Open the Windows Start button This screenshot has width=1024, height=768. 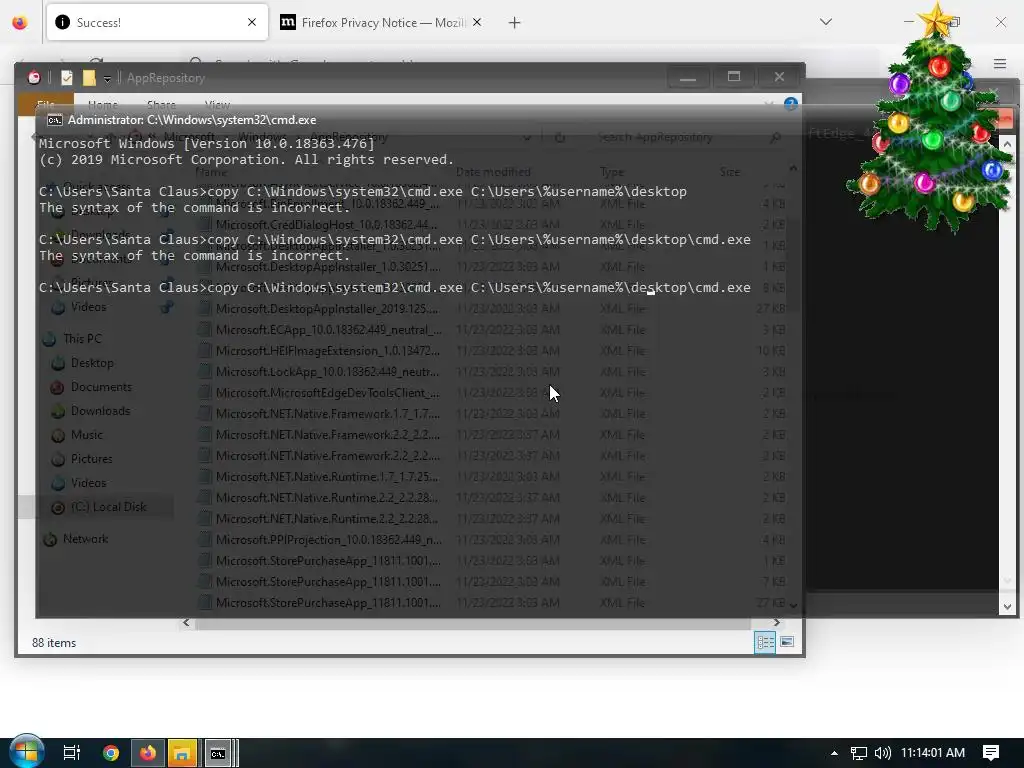coord(26,752)
